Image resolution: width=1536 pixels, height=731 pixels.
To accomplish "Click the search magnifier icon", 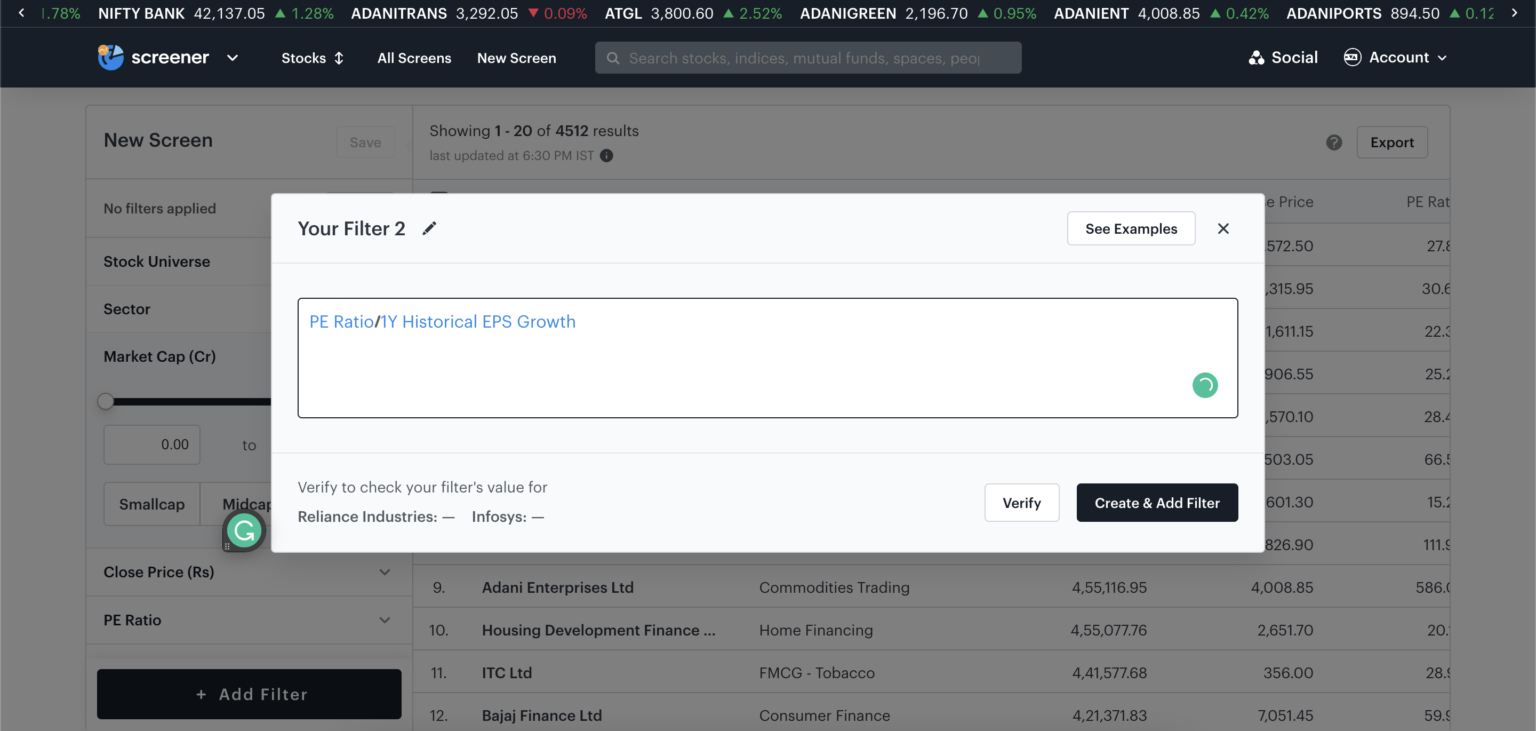I will 612,57.
